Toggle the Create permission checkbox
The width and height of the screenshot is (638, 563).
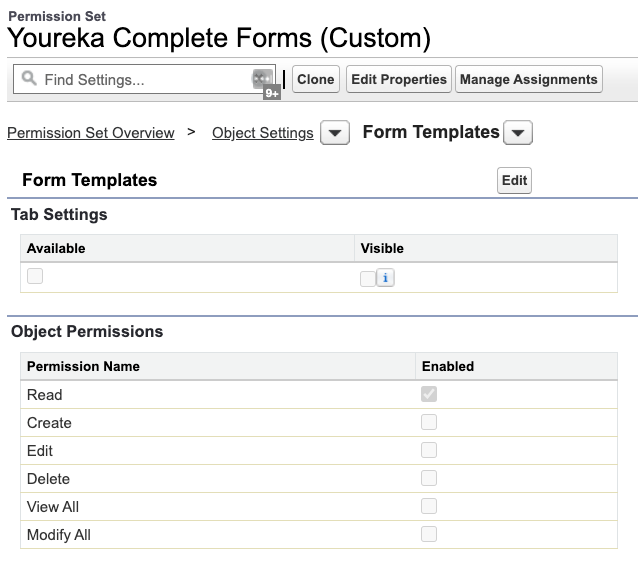pos(429,422)
